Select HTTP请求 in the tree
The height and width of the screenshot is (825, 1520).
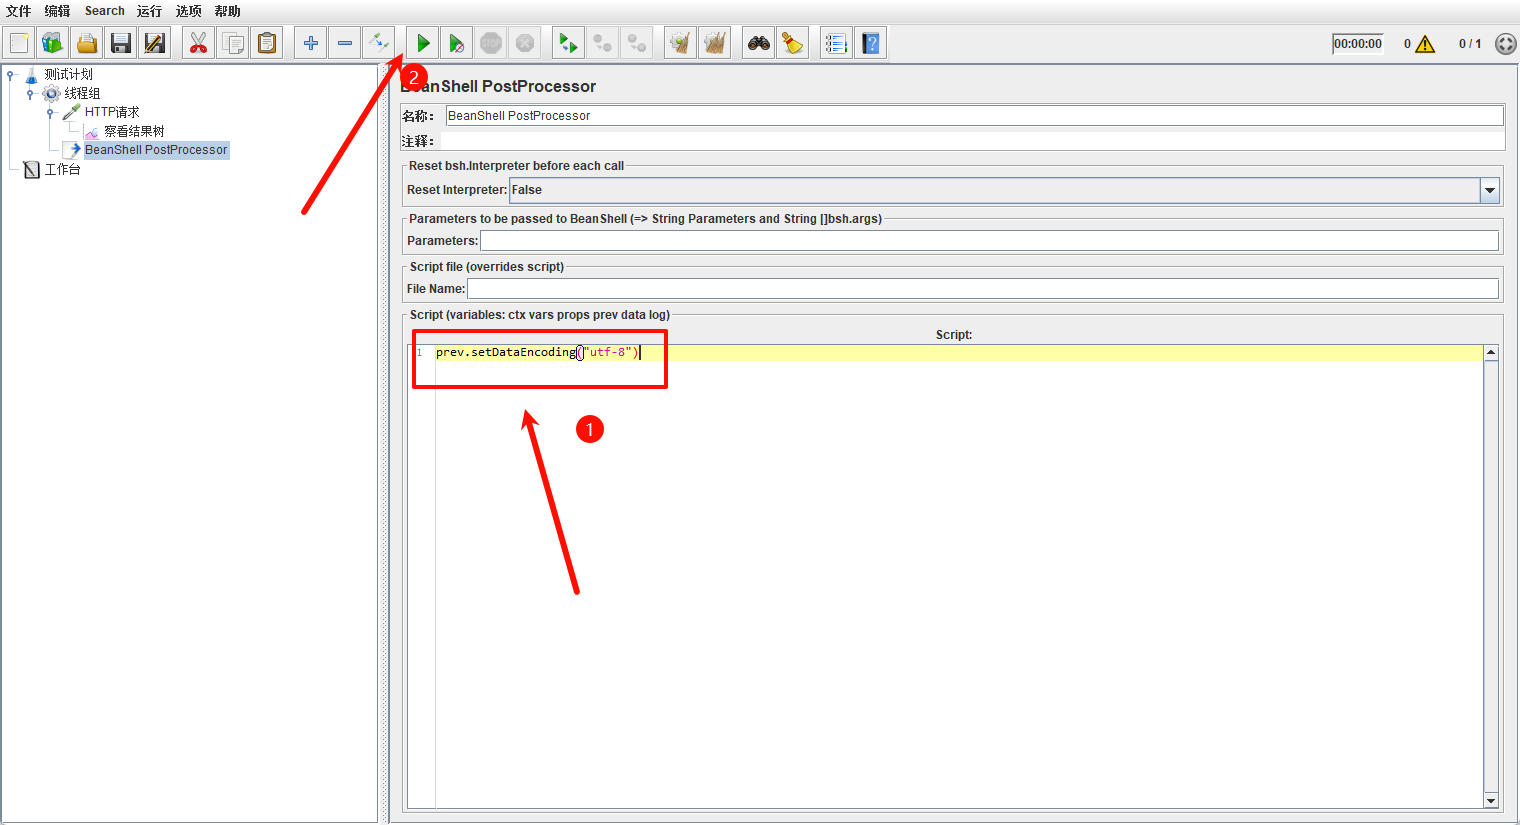click(112, 112)
